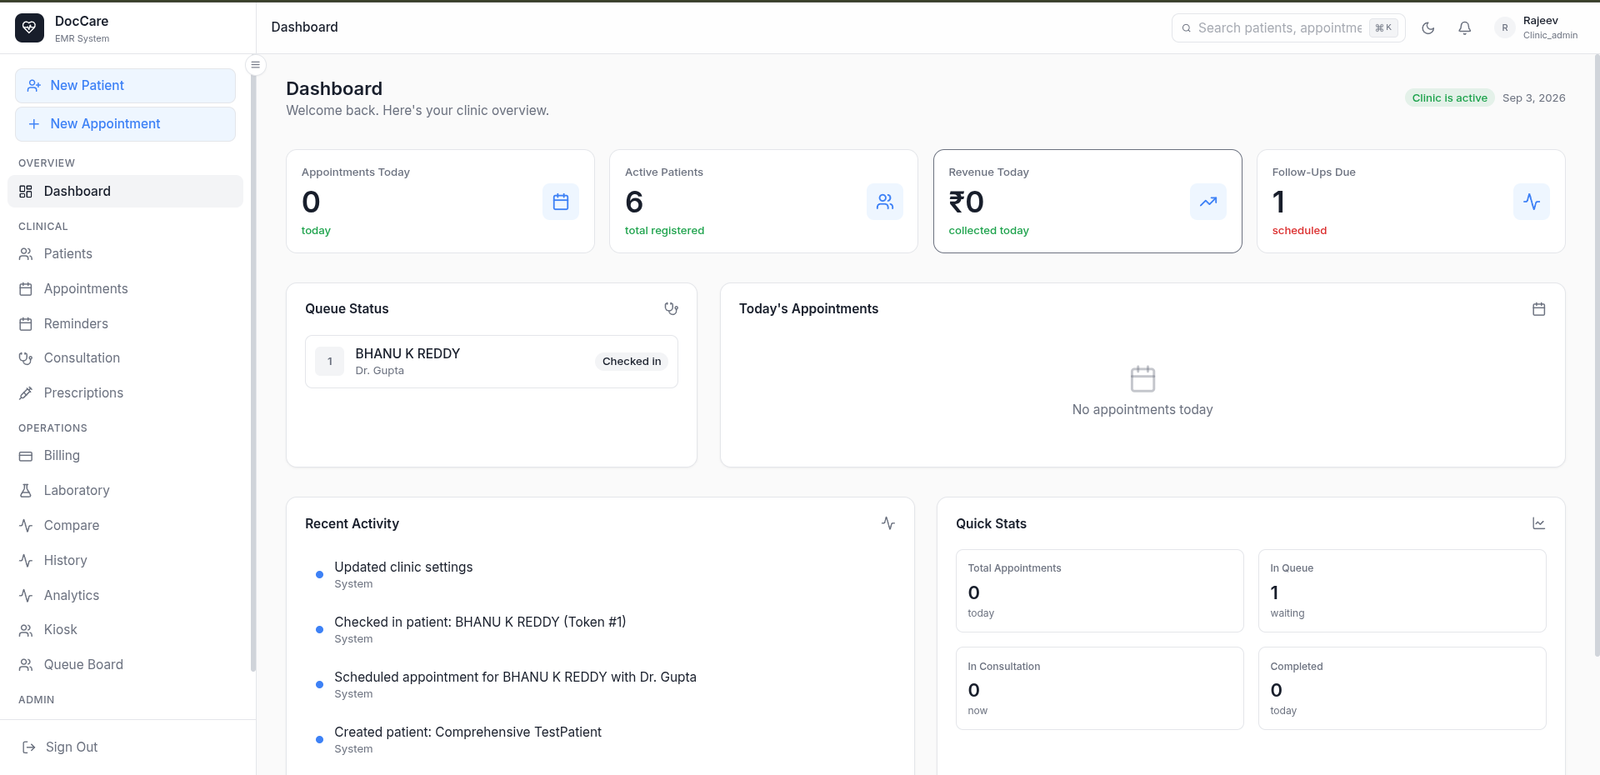Click the In Consultation quick stat tile

(1100, 689)
